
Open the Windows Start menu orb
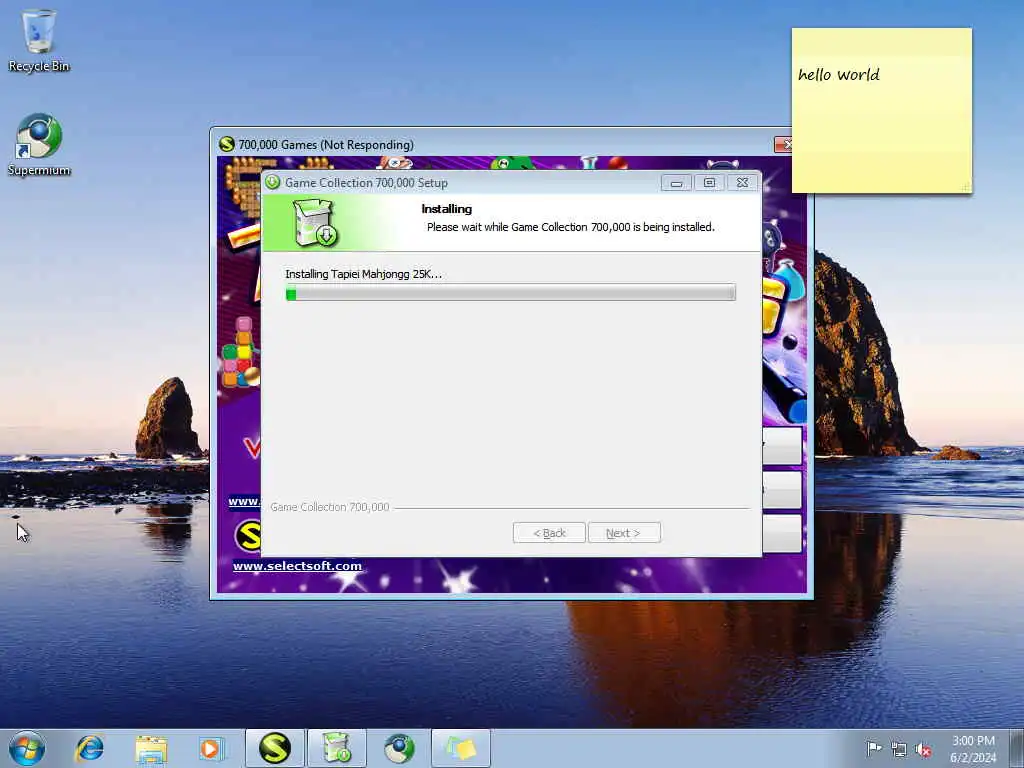click(27, 748)
